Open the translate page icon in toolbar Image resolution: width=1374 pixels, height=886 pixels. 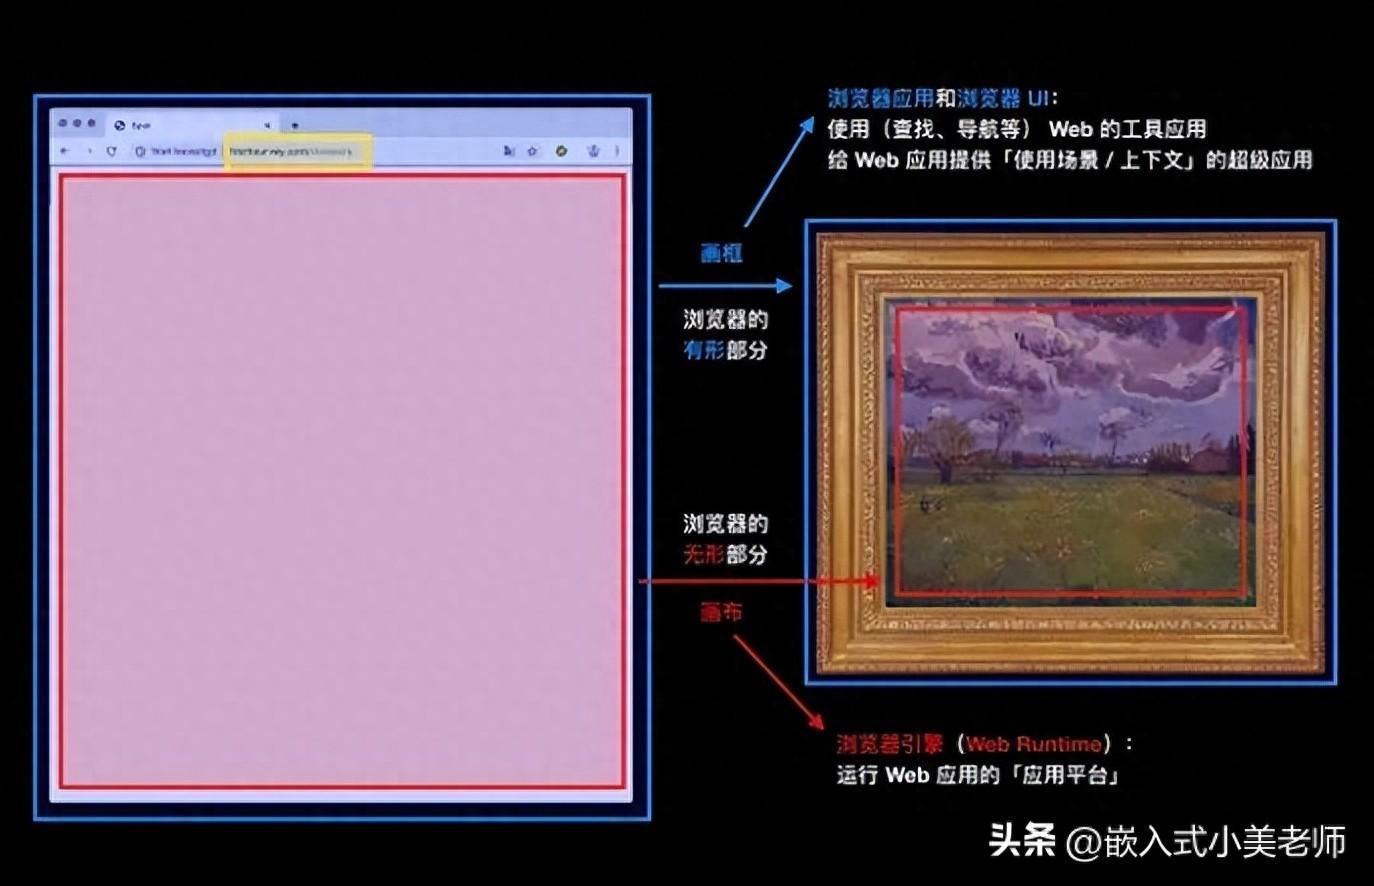click(509, 151)
